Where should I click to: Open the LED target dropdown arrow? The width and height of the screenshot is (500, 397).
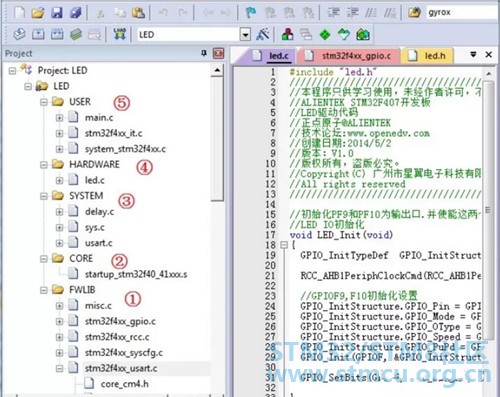(x=245, y=34)
